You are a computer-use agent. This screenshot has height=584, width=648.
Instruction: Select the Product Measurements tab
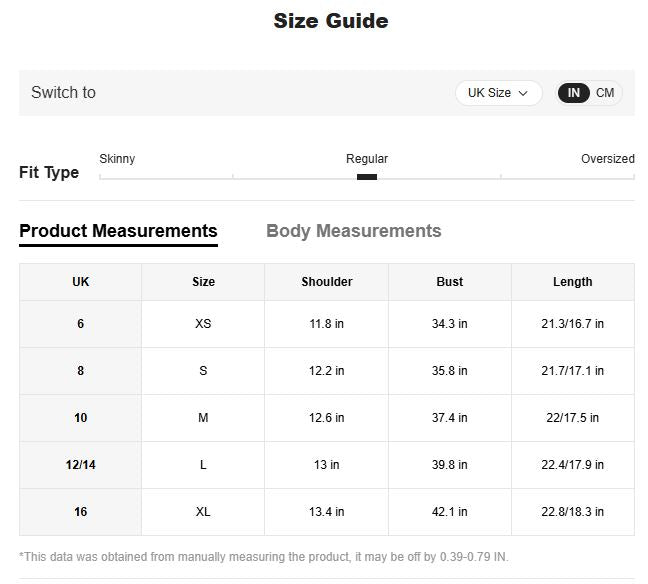[118, 231]
